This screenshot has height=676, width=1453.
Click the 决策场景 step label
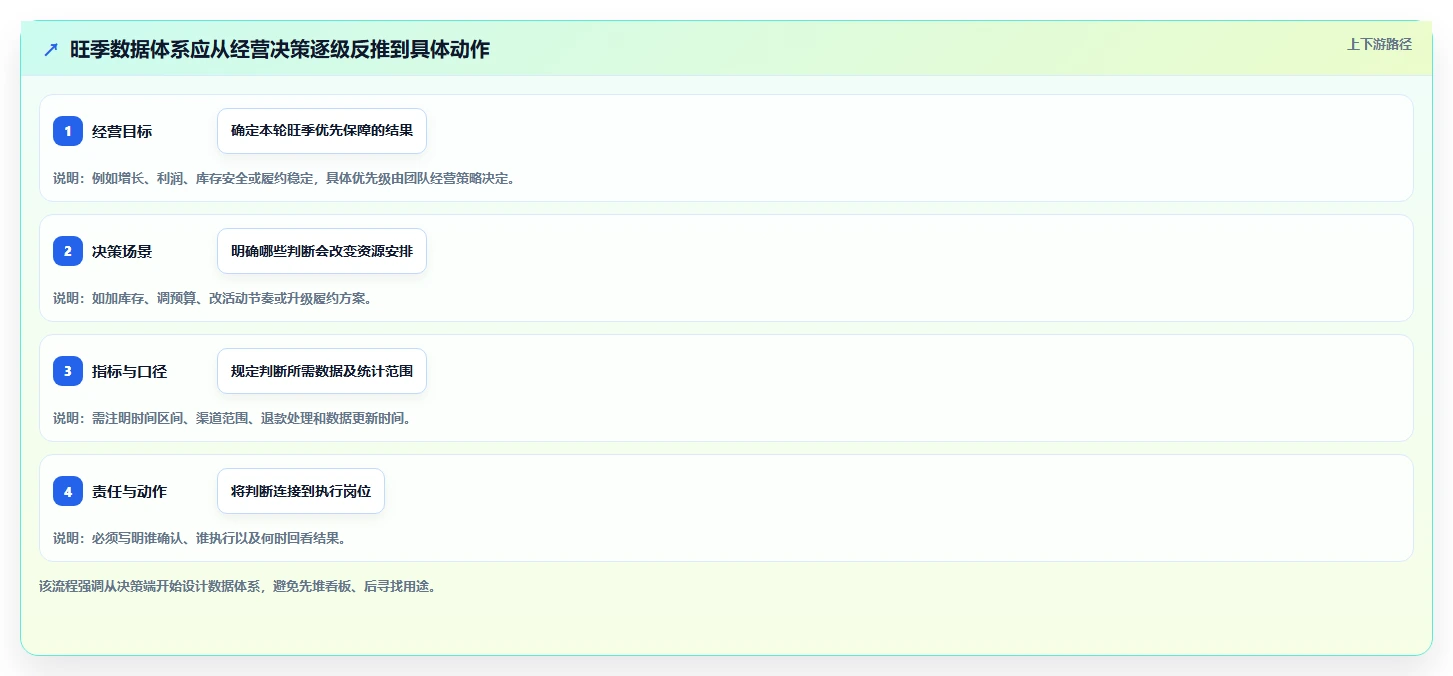pyautogui.click(x=122, y=251)
